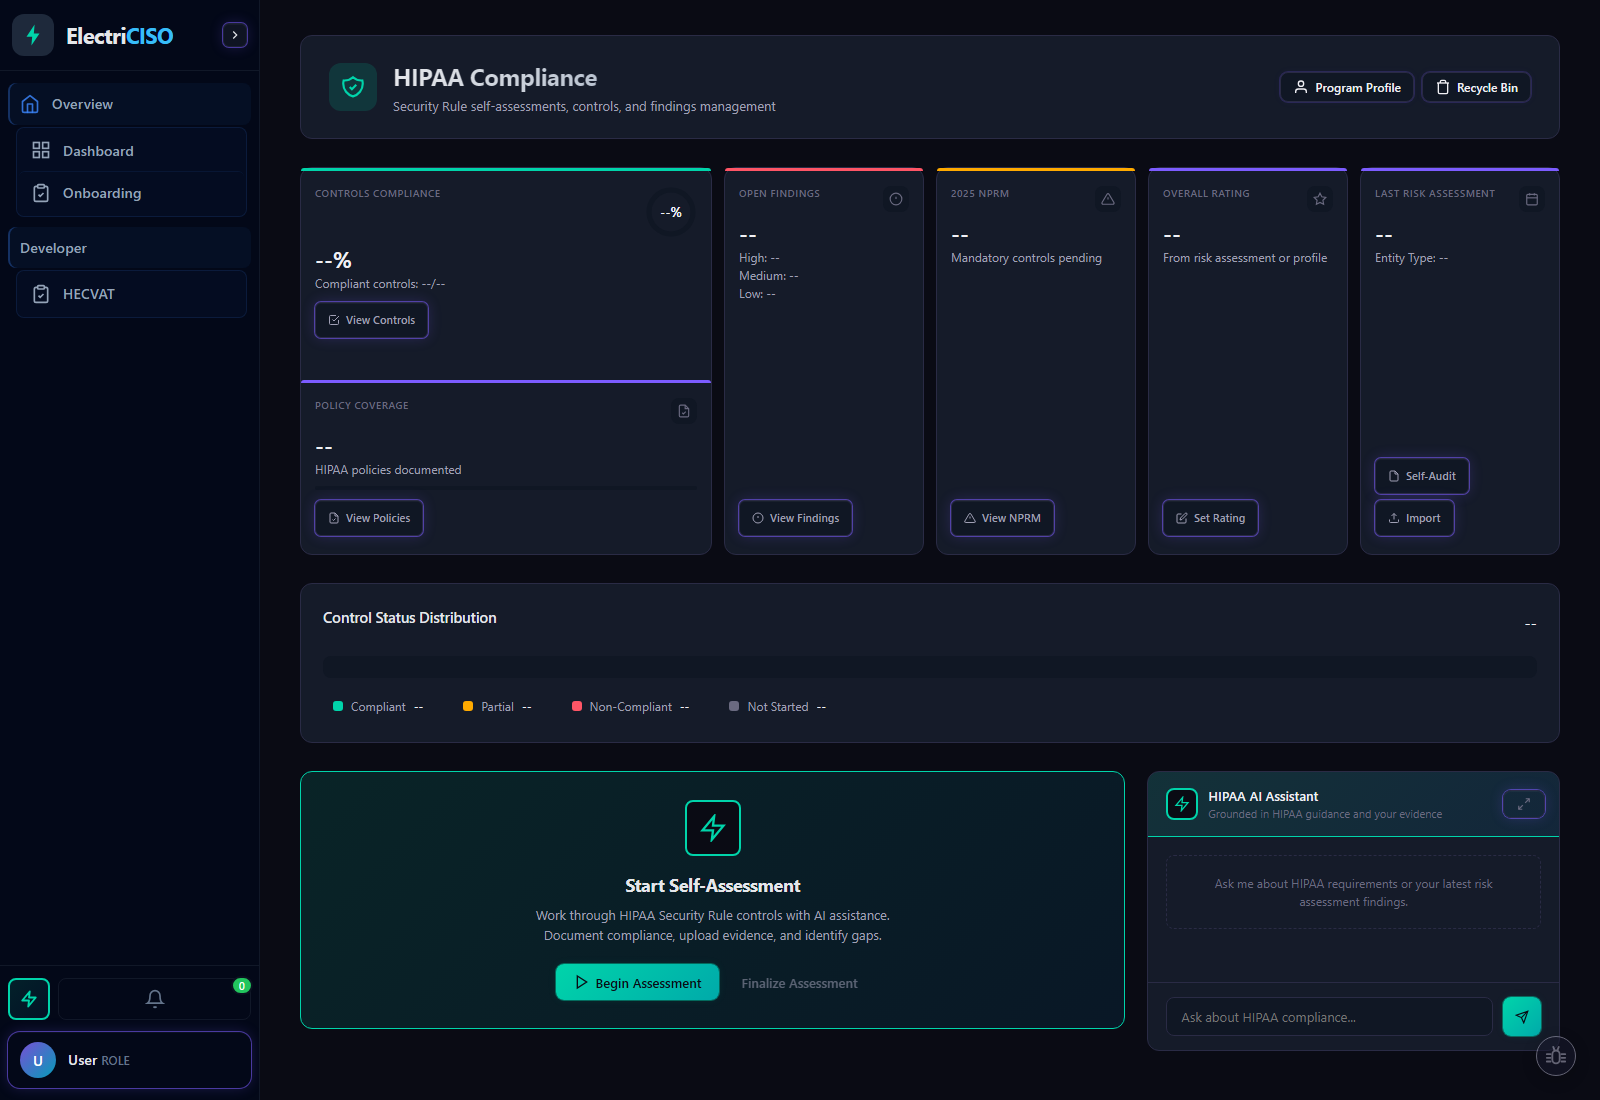Click the bug report icon
Viewport: 1600px width, 1100px height.
[1555, 1056]
